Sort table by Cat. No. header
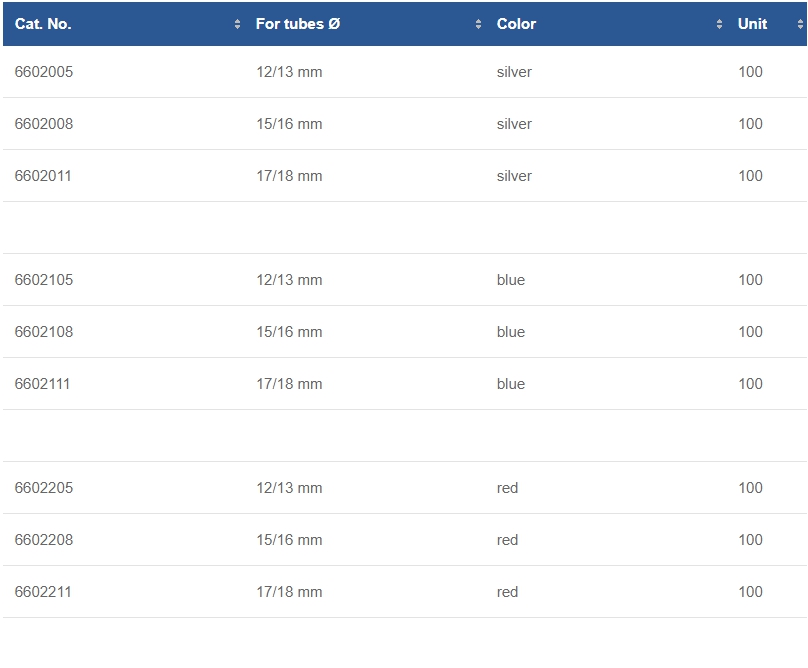 pos(43,24)
